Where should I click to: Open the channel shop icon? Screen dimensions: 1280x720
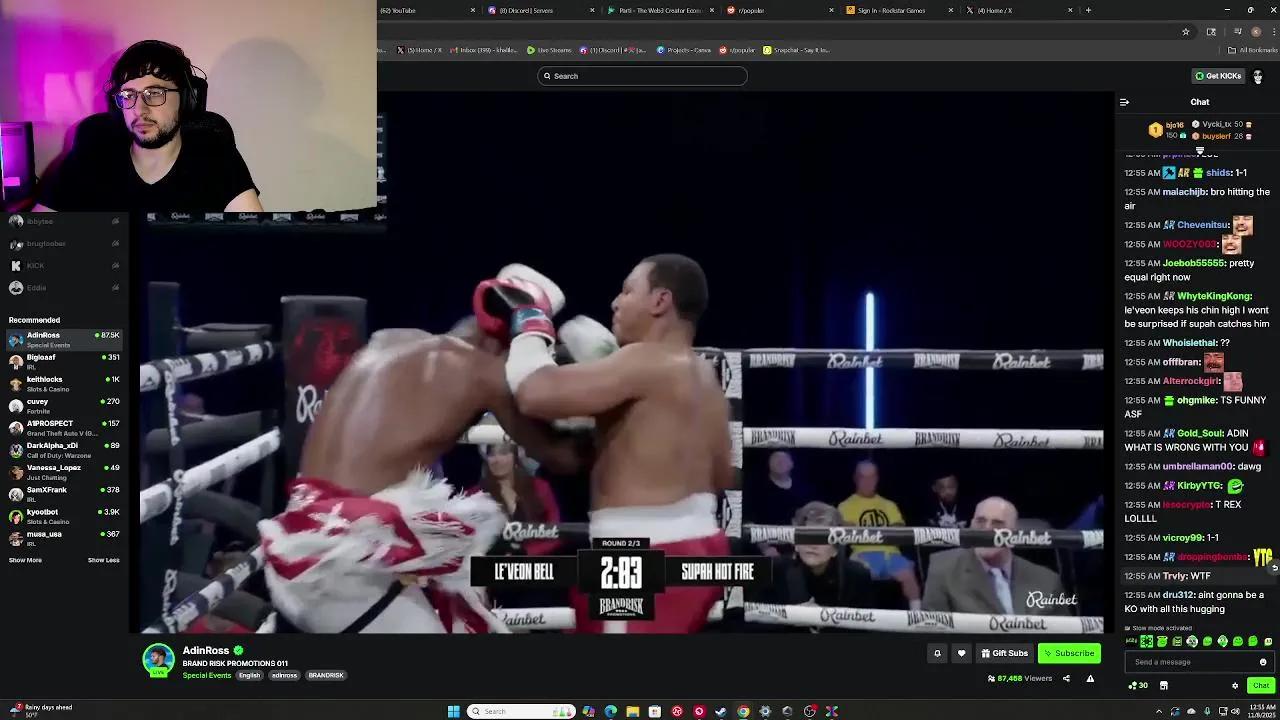pos(1163,686)
